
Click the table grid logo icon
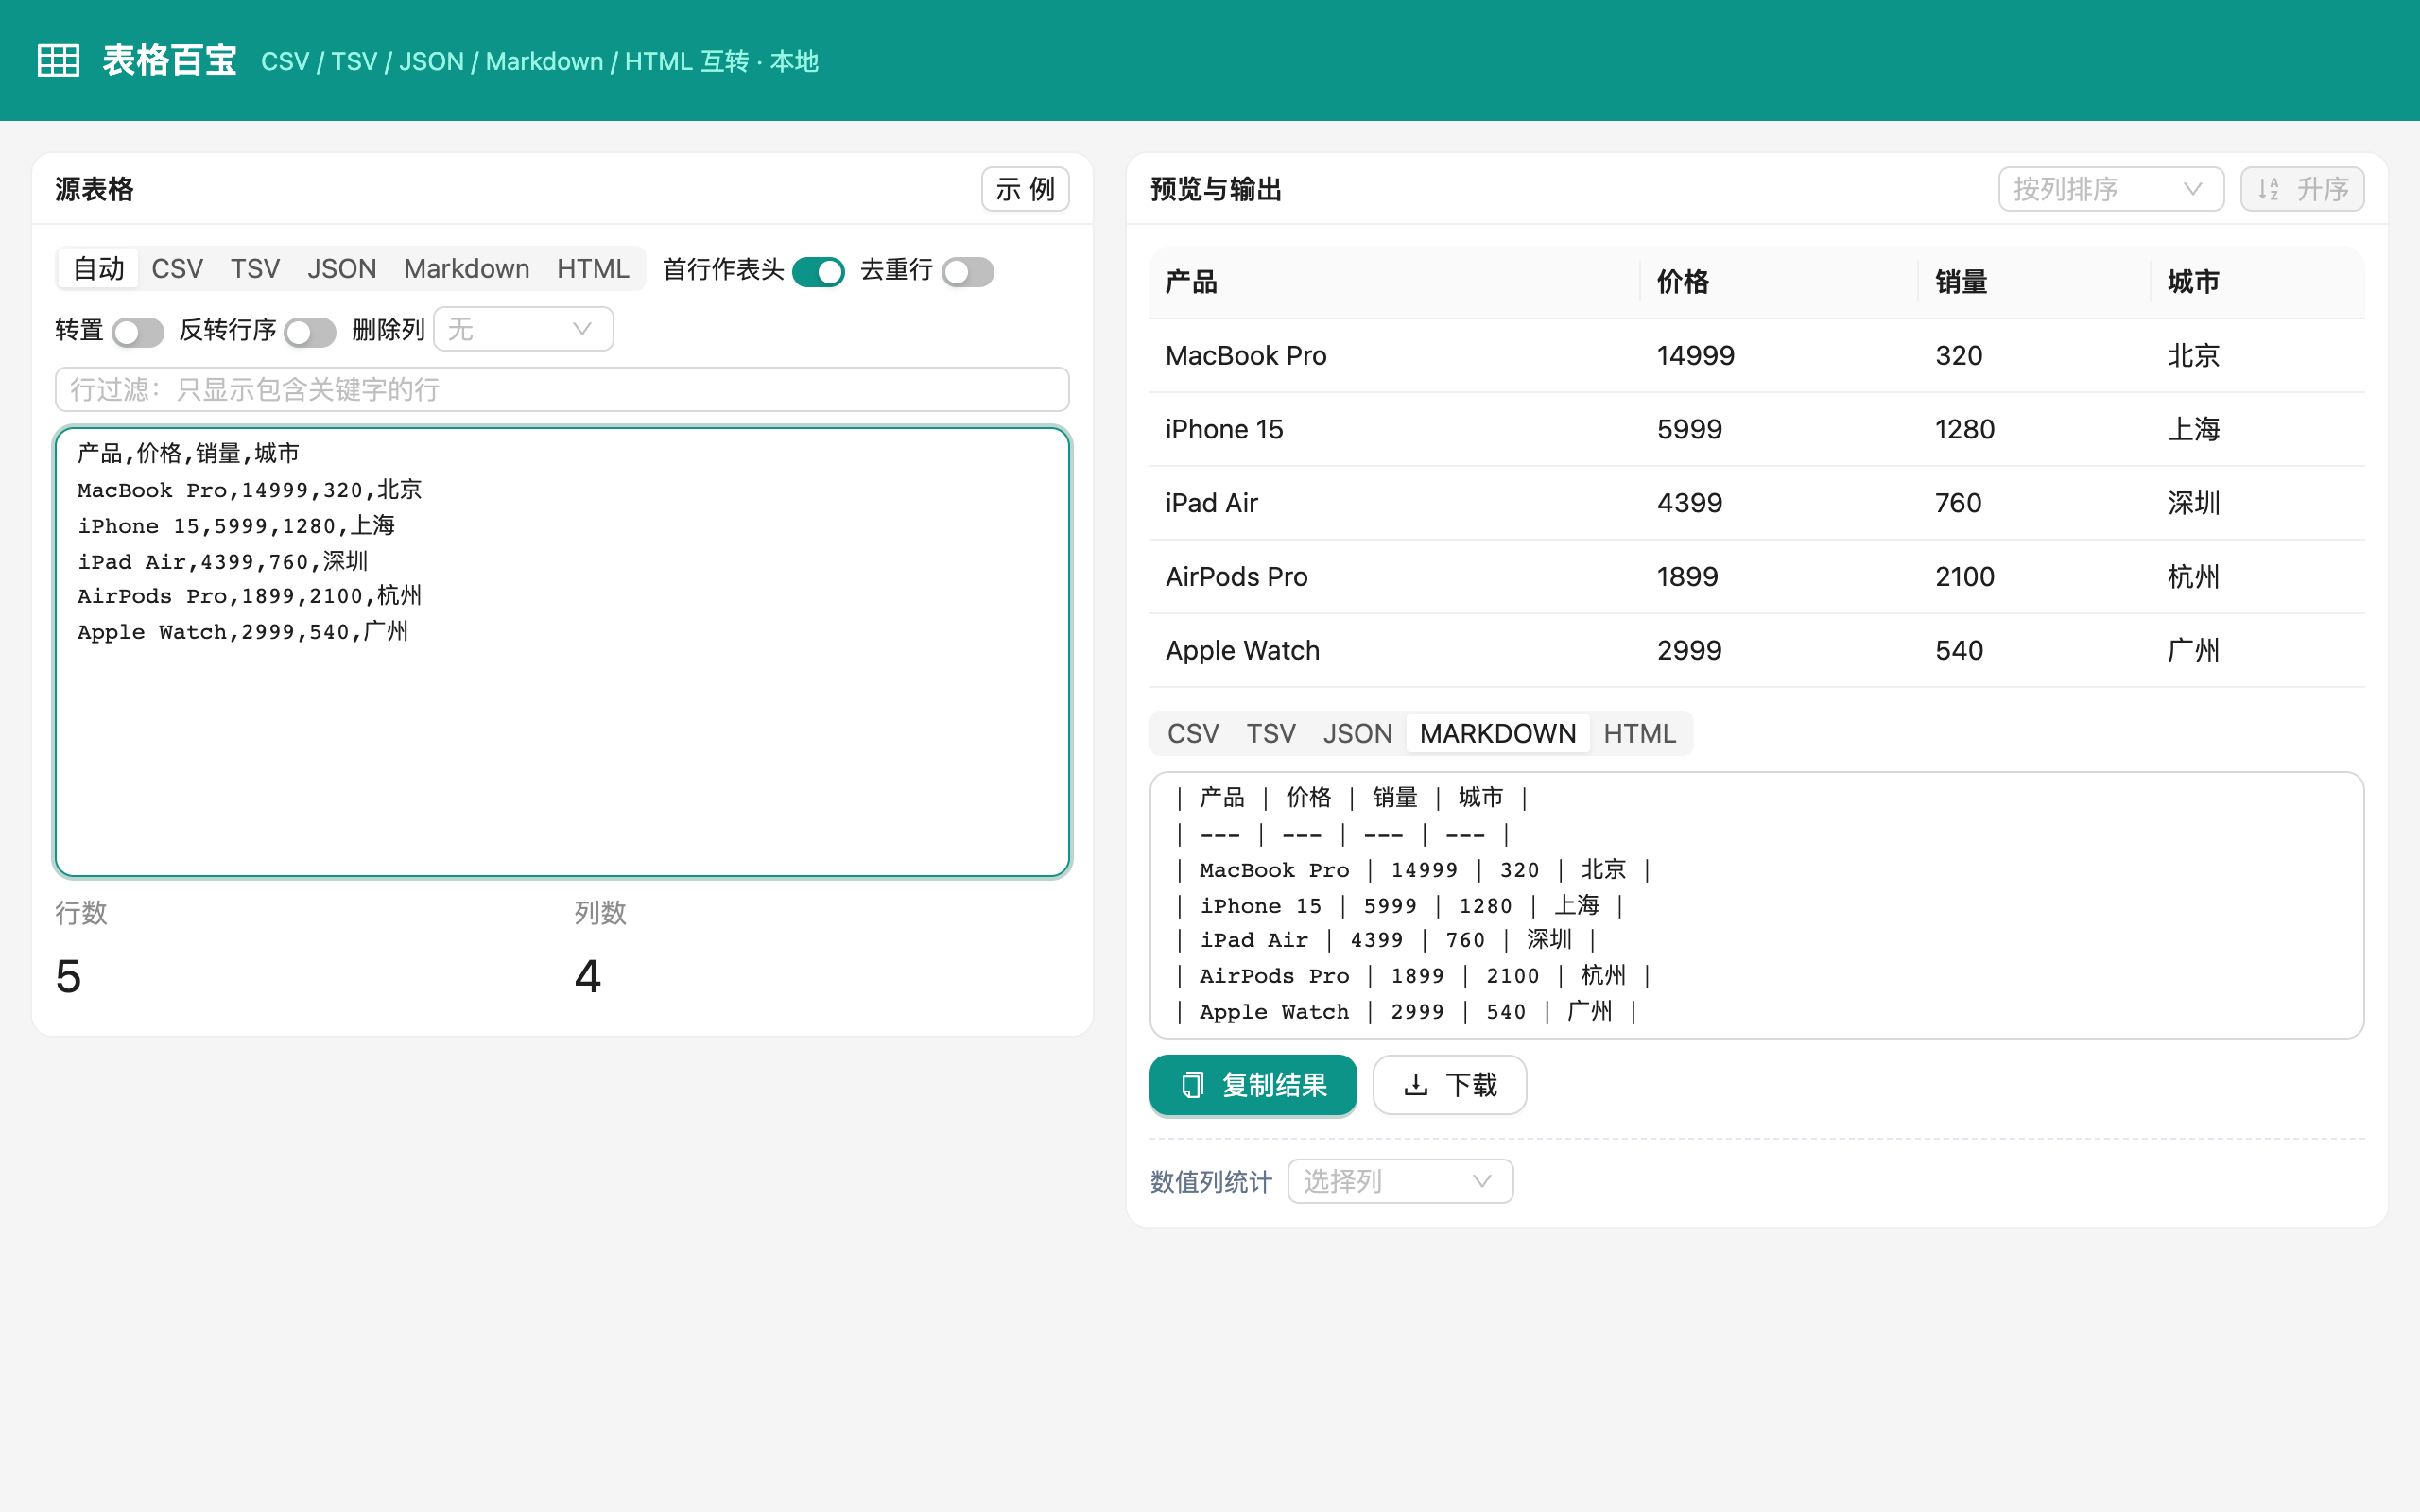click(58, 61)
